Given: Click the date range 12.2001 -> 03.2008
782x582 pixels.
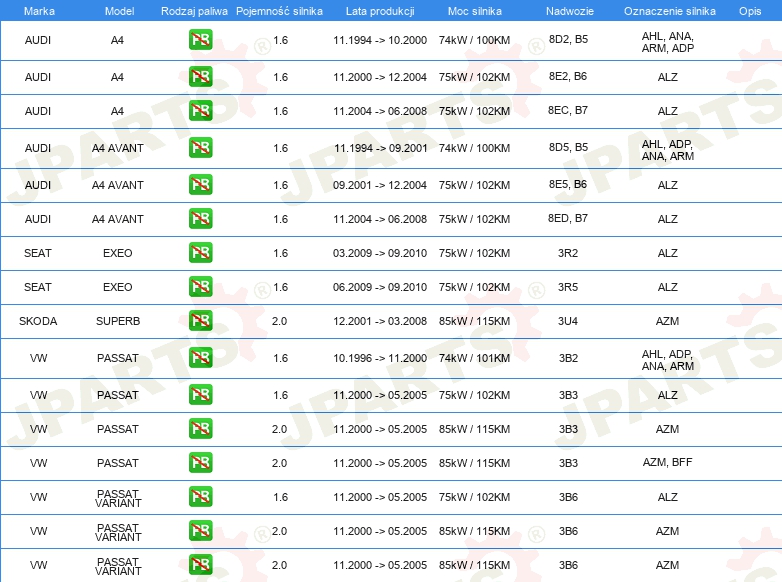Looking at the screenshot, I should pos(380,321).
